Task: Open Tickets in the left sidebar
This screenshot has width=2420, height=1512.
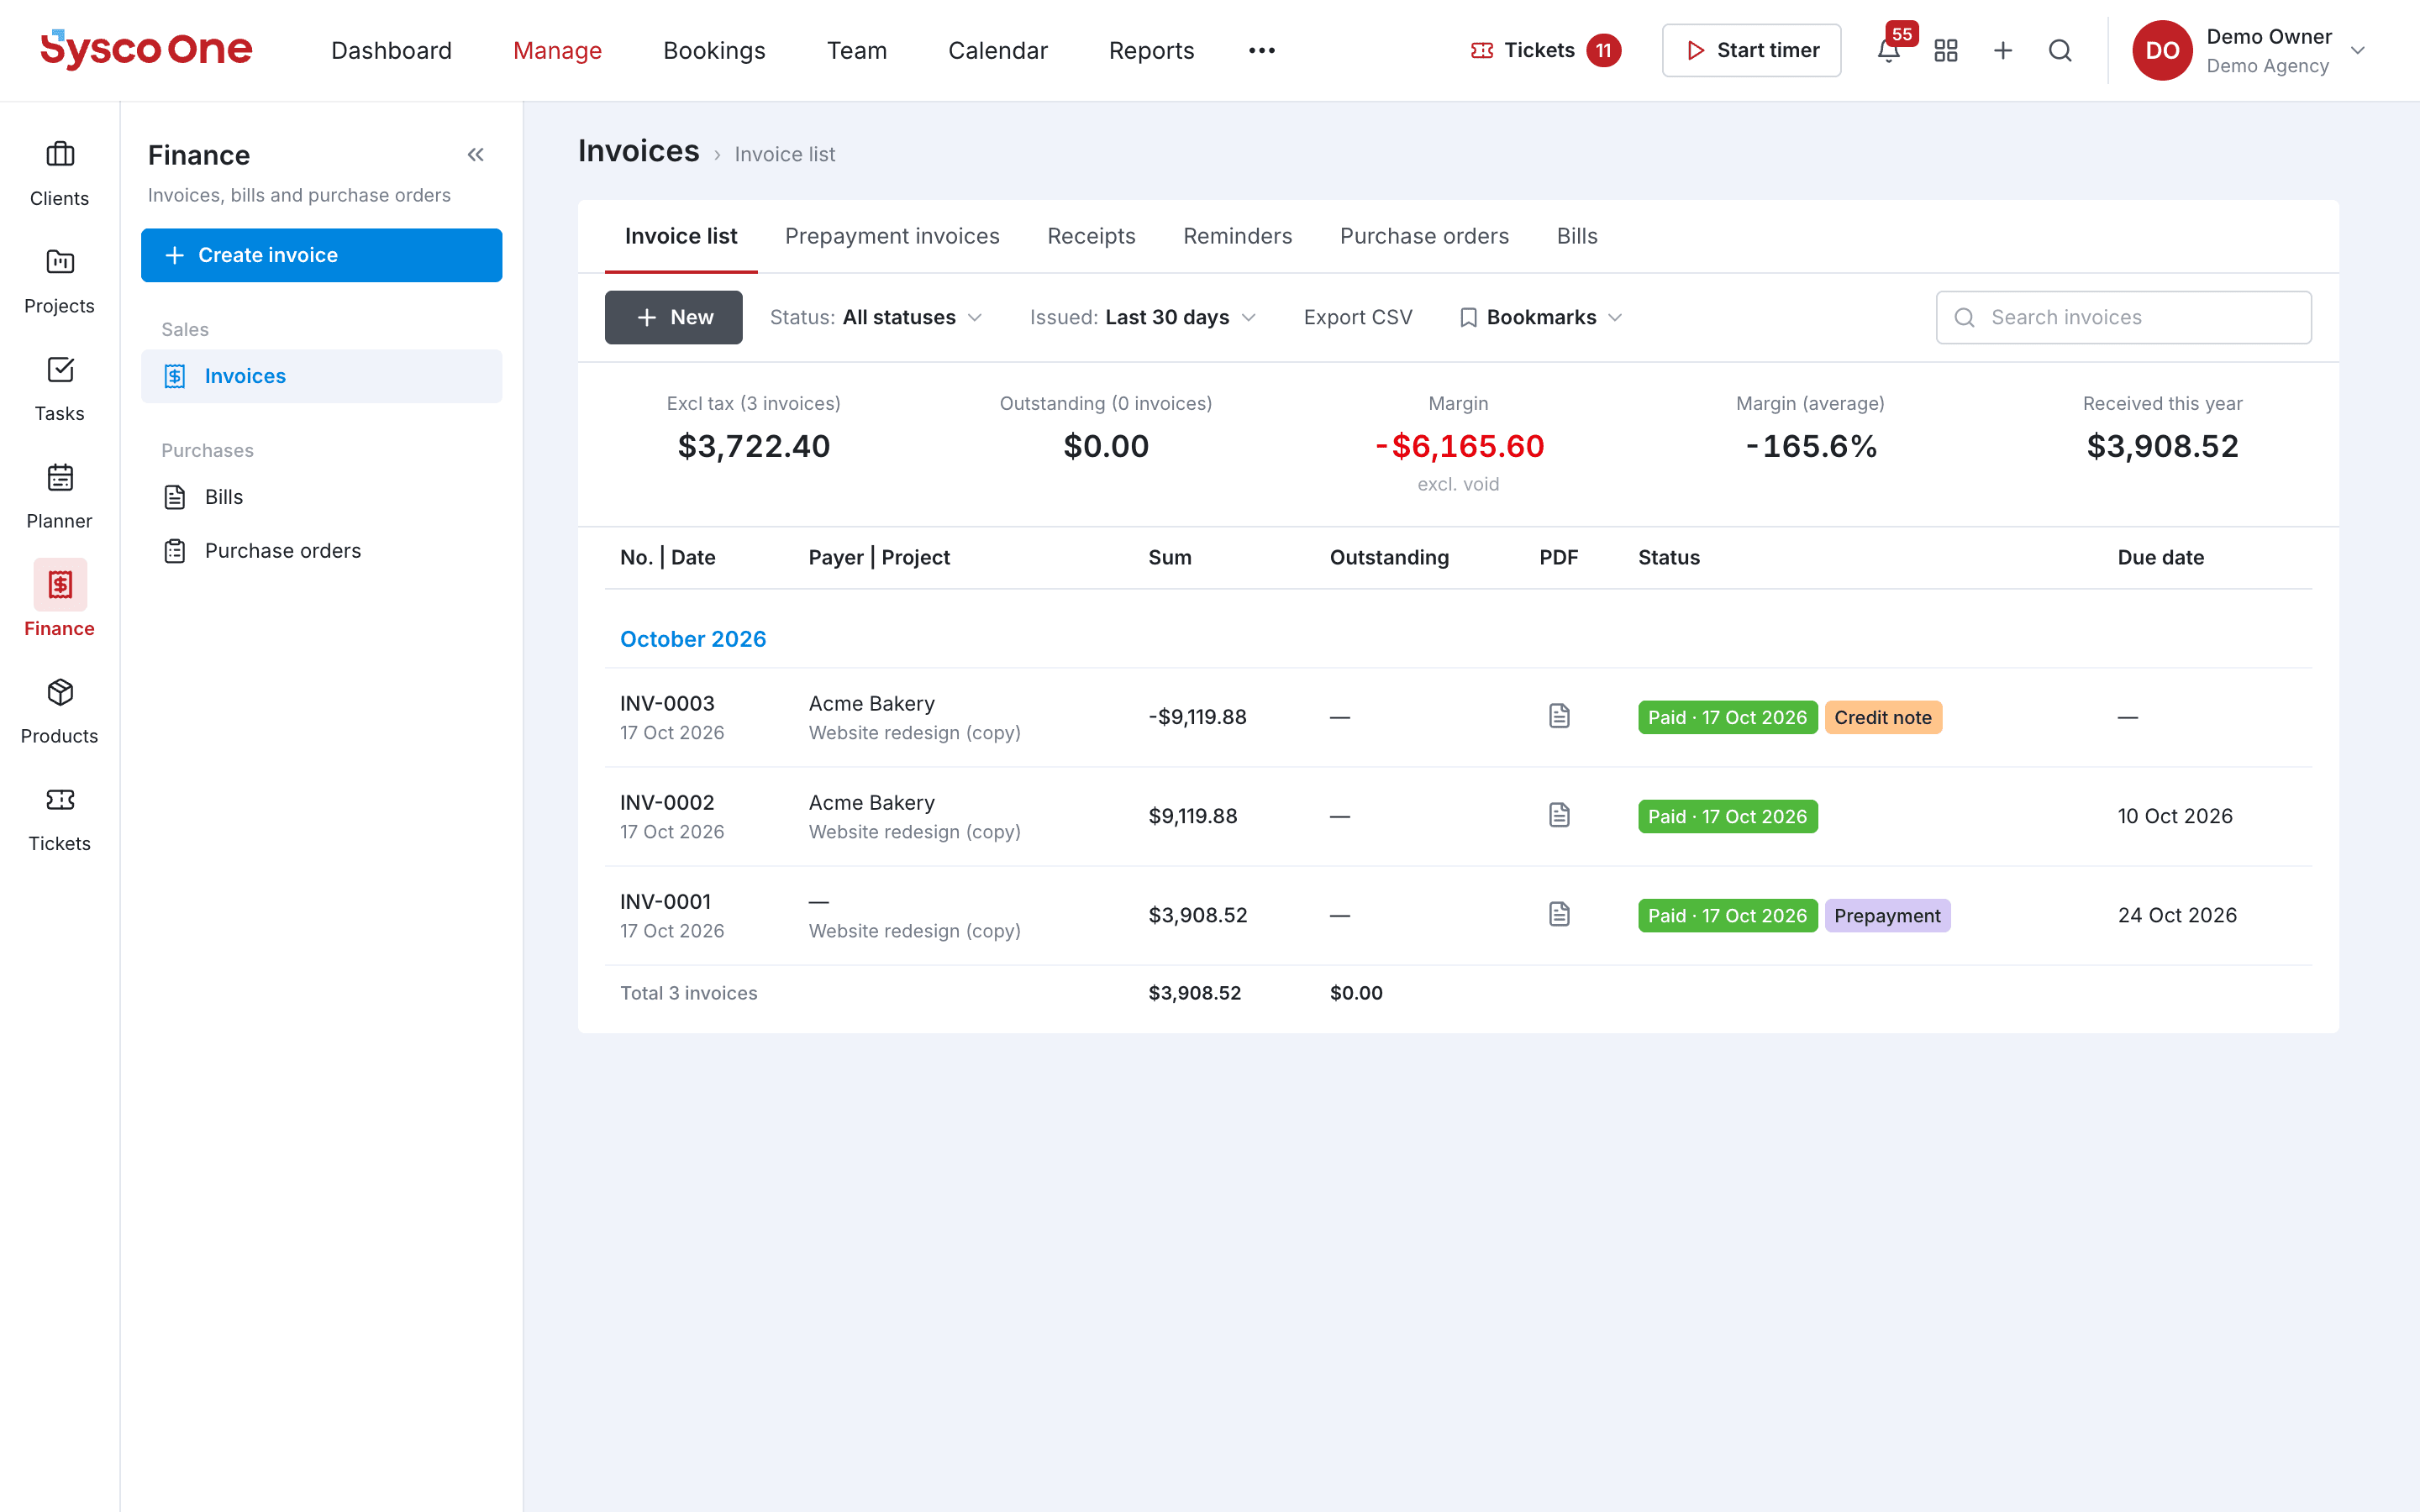Action: click(60, 819)
